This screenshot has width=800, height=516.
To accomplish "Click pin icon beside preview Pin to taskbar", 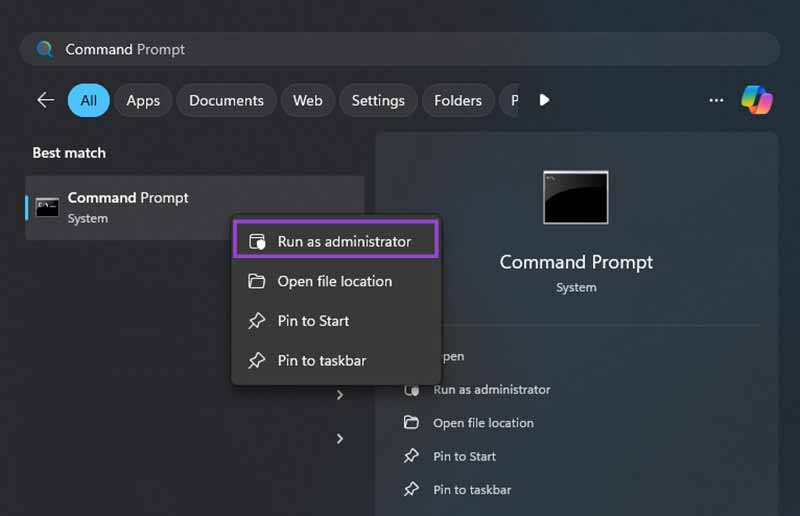I will [411, 489].
